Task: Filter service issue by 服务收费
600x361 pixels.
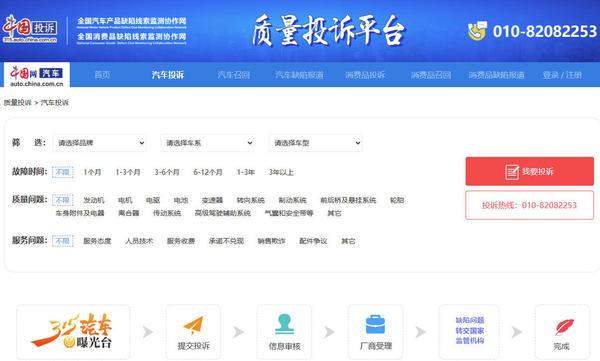Action: tap(181, 241)
